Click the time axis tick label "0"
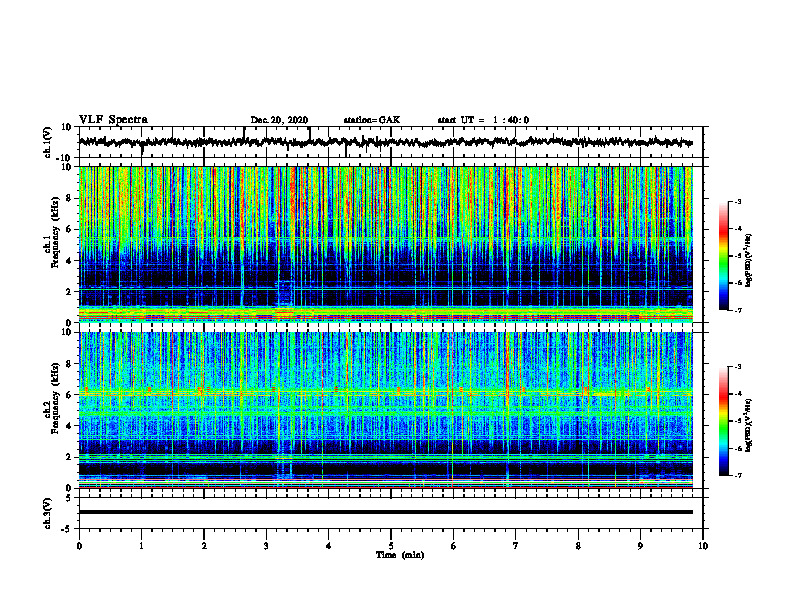The image size is (792, 612). pyautogui.click(x=79, y=546)
